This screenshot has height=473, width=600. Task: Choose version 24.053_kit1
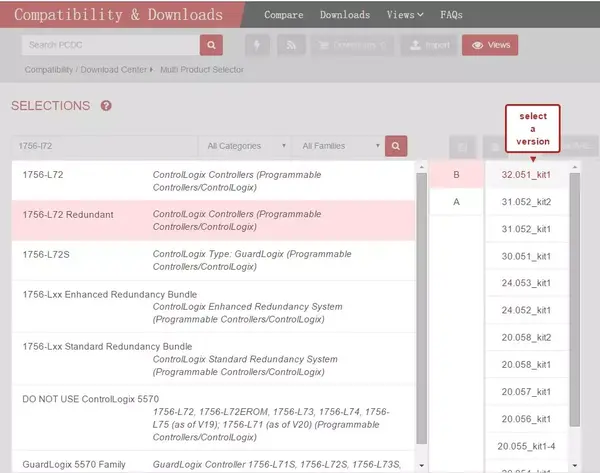526,283
